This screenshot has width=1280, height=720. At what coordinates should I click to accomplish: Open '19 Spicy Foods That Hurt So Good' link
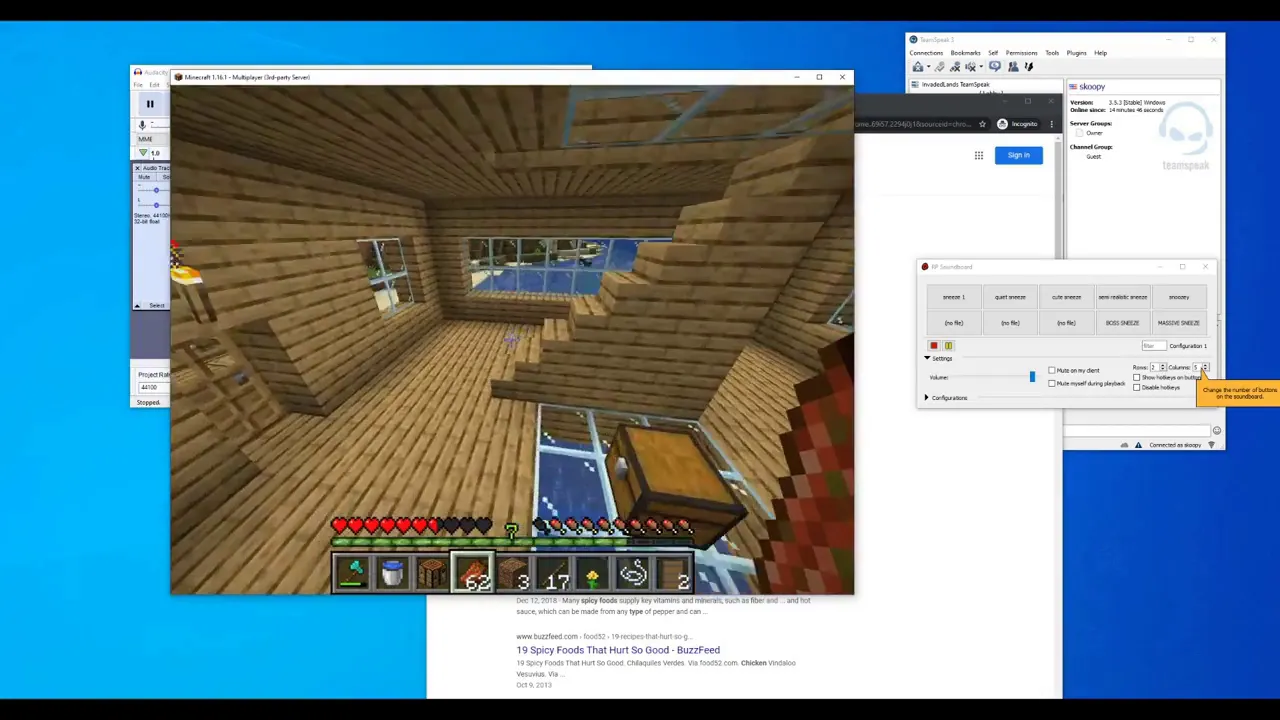[x=618, y=650]
